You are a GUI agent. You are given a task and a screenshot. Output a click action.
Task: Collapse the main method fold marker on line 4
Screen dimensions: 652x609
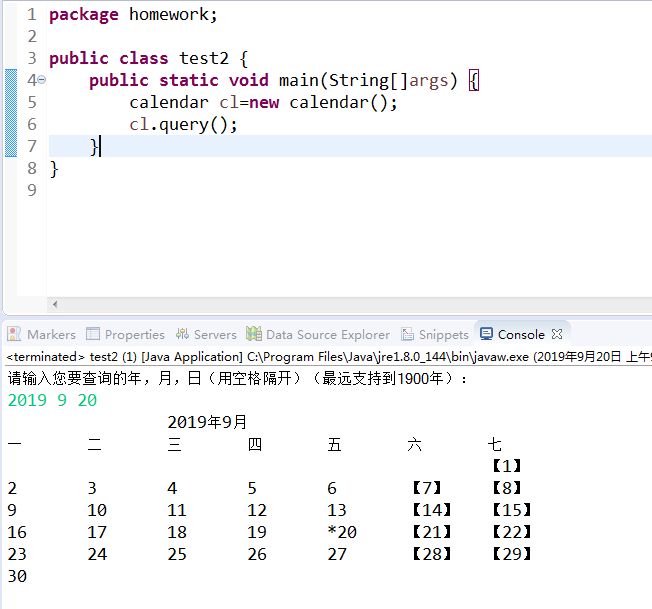(x=42, y=79)
